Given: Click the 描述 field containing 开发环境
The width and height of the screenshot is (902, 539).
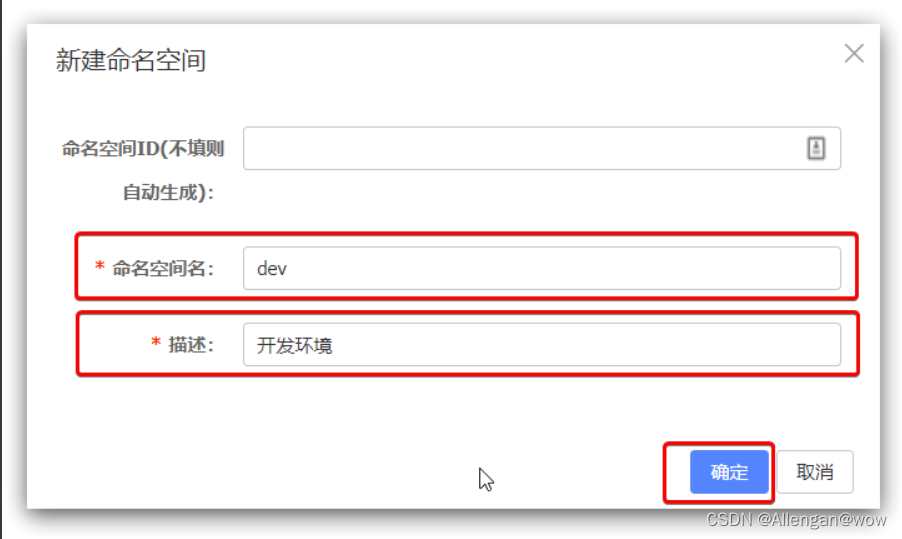Looking at the screenshot, I should click(542, 345).
